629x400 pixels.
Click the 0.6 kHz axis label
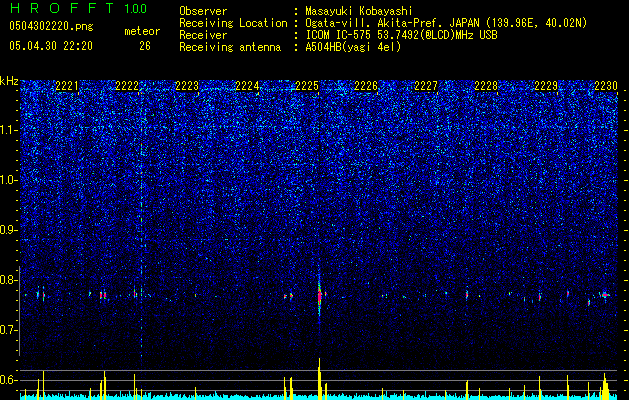(9, 380)
